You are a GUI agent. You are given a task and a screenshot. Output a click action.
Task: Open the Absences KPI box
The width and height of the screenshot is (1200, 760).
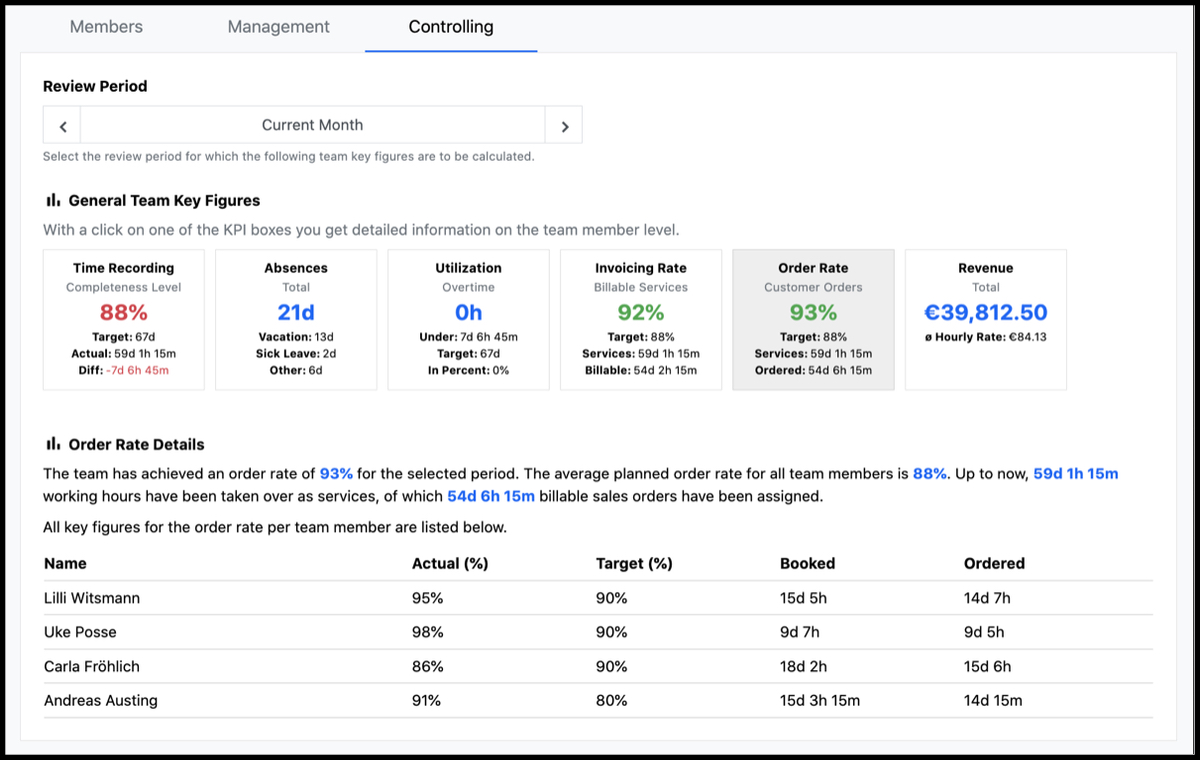click(x=296, y=320)
